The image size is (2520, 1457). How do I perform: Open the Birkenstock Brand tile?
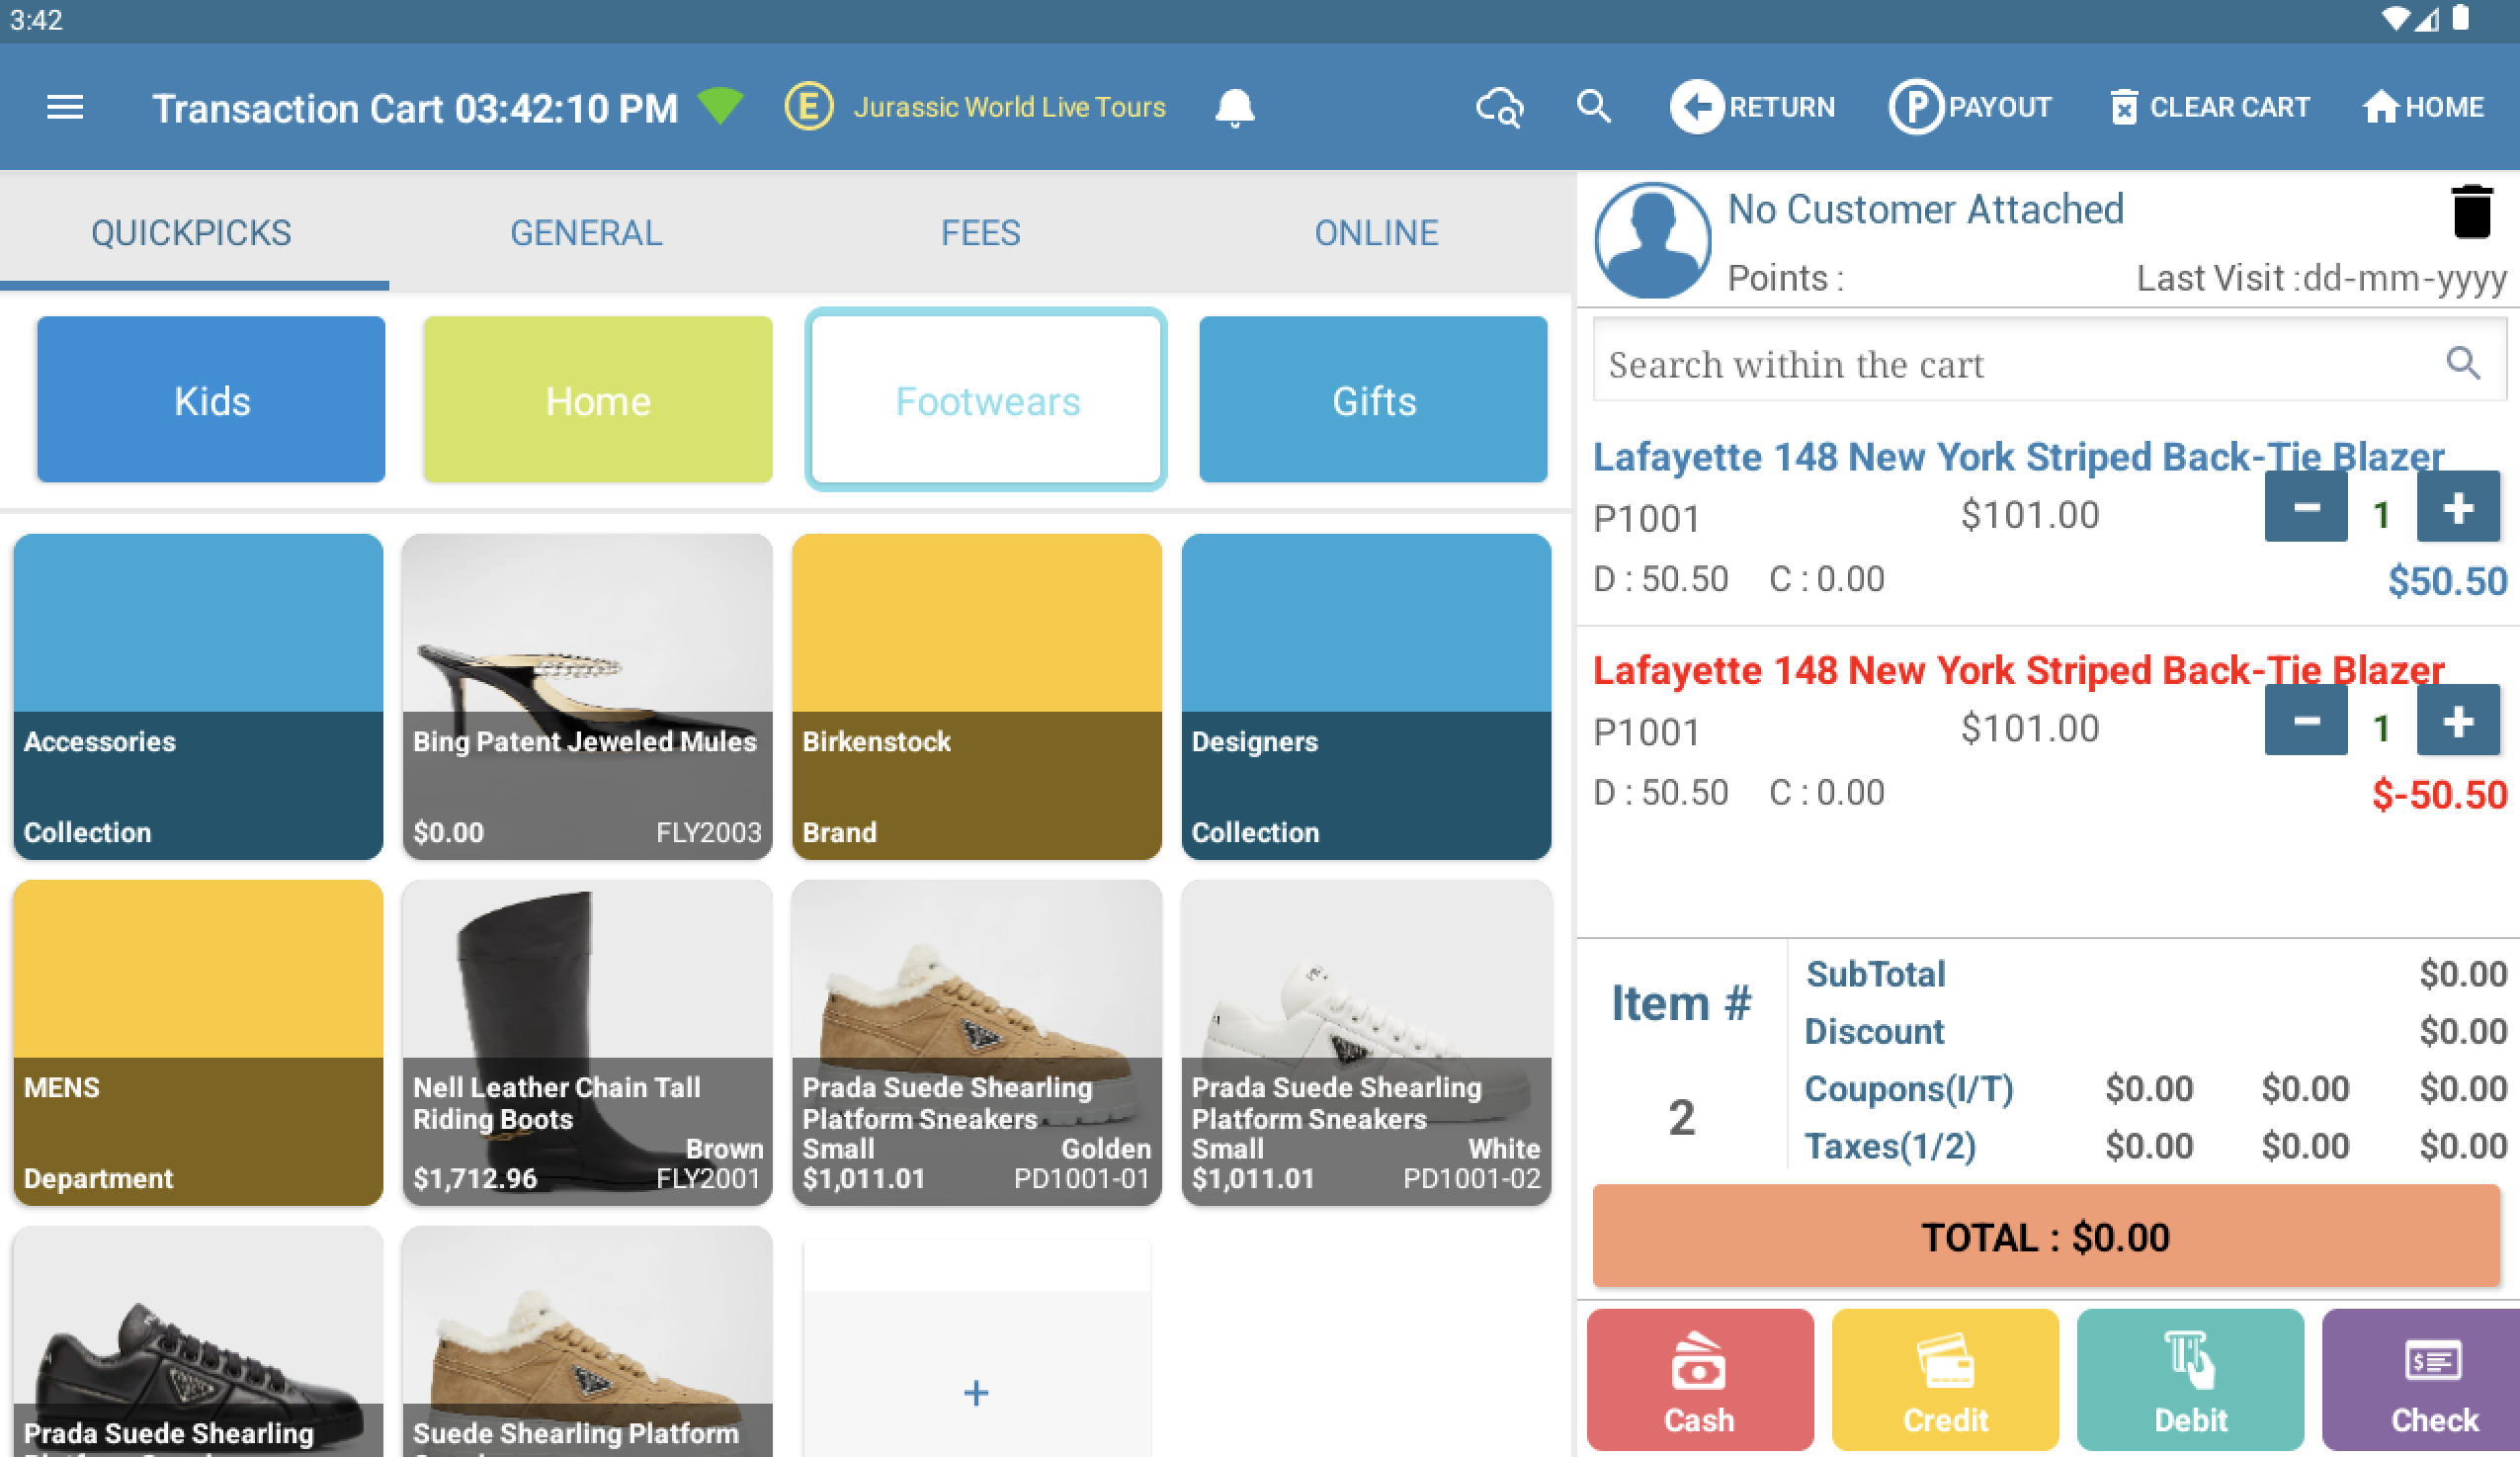977,697
